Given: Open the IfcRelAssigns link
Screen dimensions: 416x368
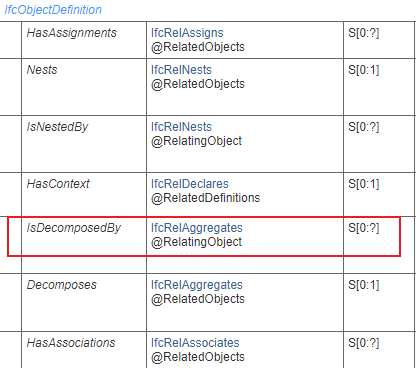Looking at the screenshot, I should click(x=187, y=33).
